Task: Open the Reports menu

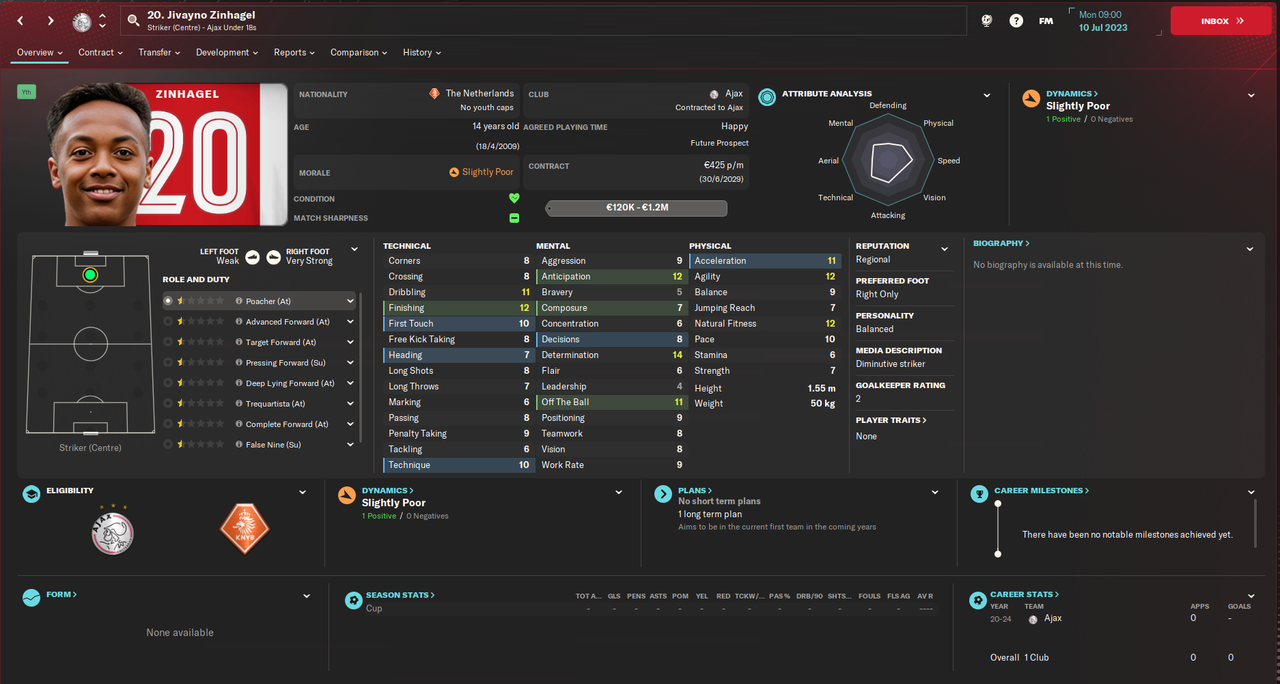Action: (x=295, y=52)
